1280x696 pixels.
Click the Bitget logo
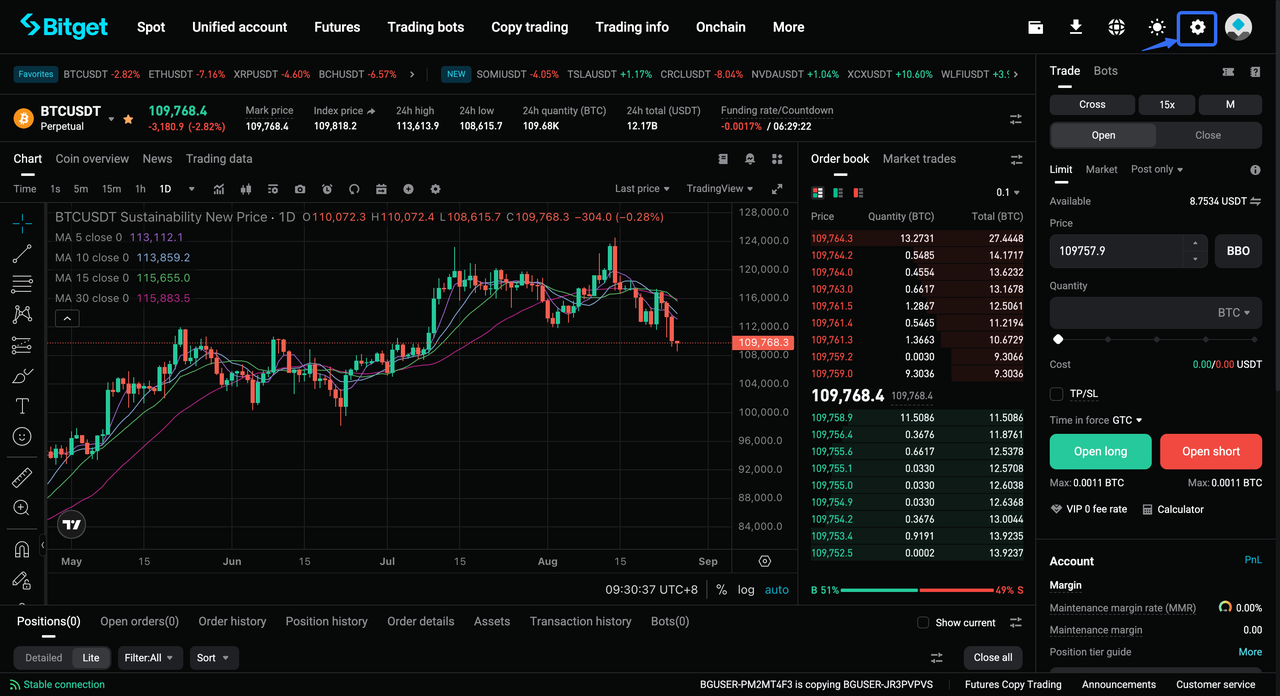coord(64,26)
